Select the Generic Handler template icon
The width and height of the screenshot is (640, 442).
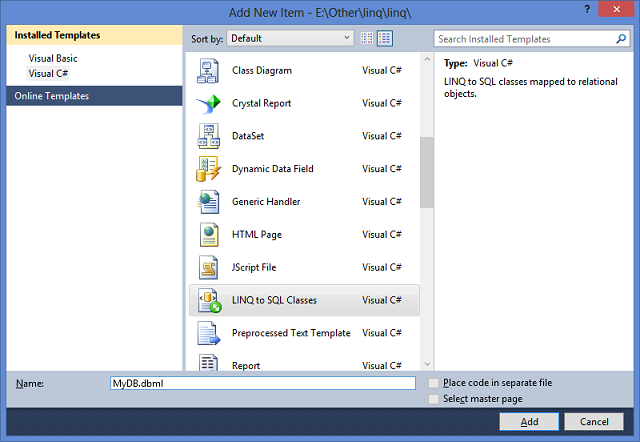point(209,202)
